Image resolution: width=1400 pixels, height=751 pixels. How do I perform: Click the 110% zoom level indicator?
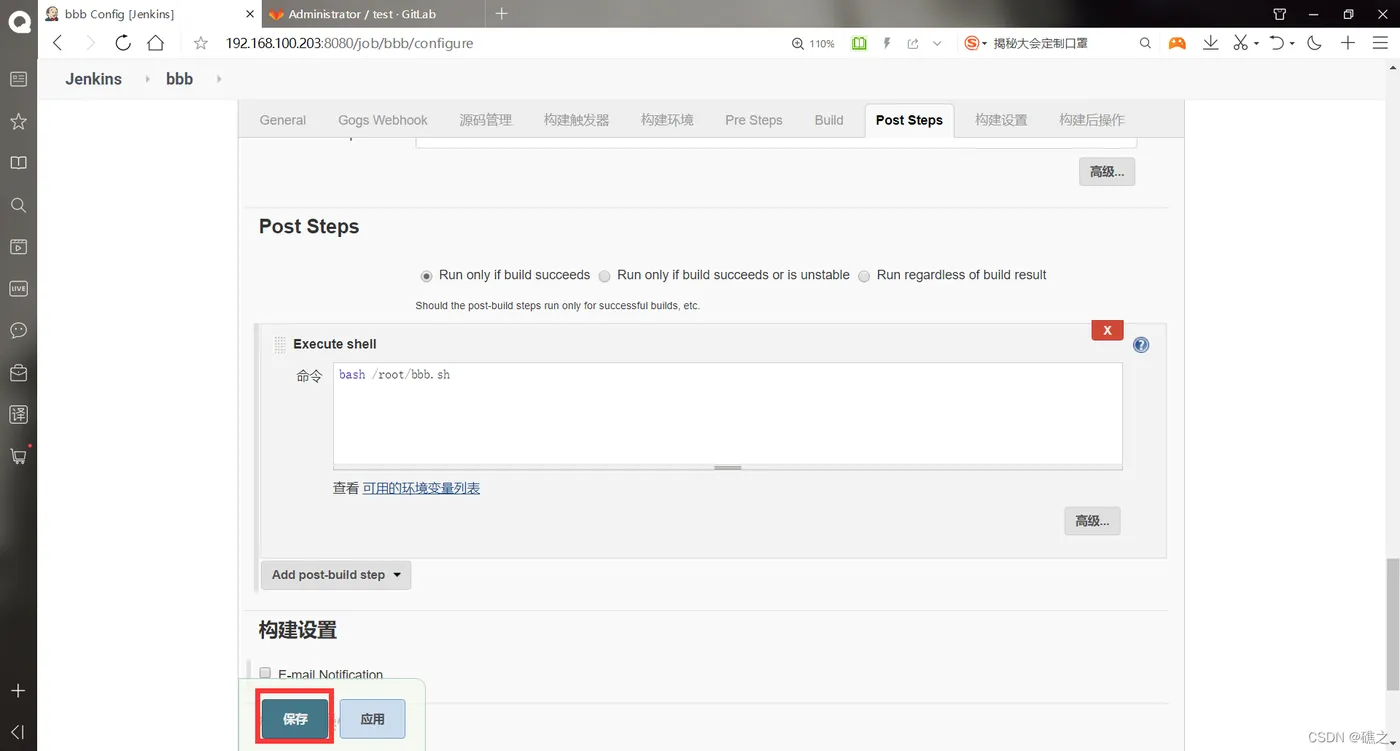click(813, 44)
